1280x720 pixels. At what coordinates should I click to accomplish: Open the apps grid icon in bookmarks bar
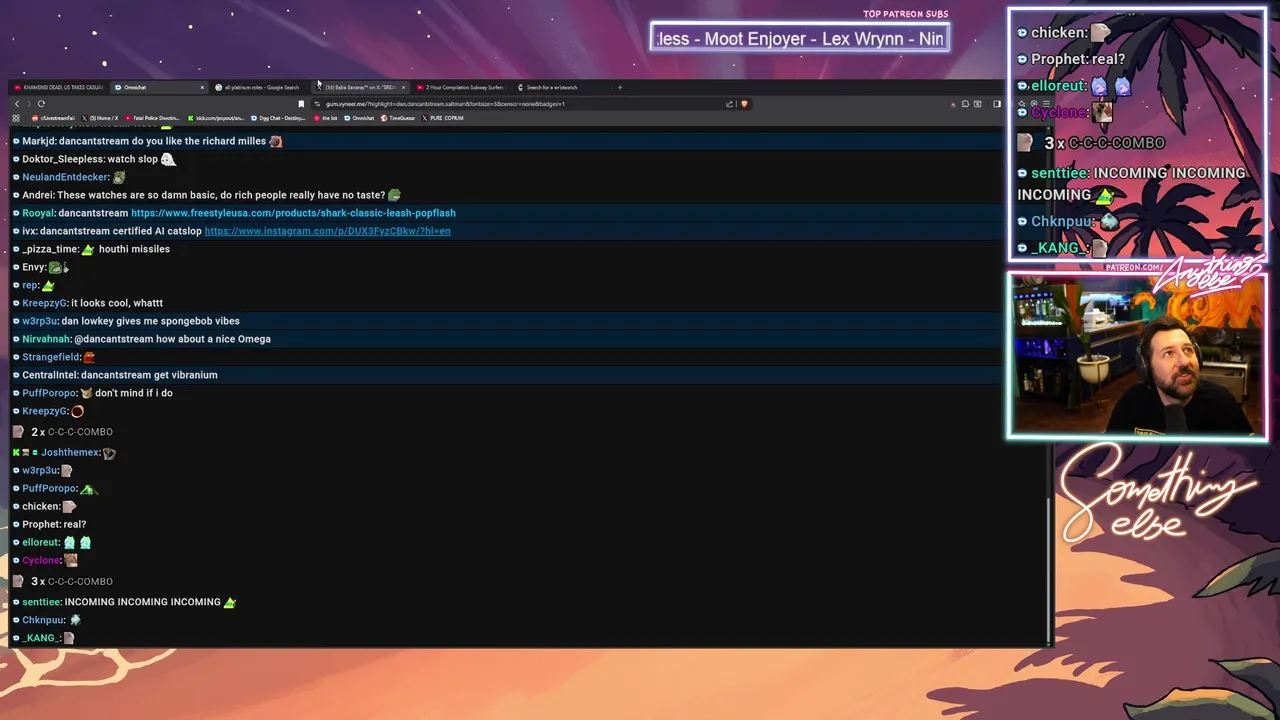click(x=16, y=118)
